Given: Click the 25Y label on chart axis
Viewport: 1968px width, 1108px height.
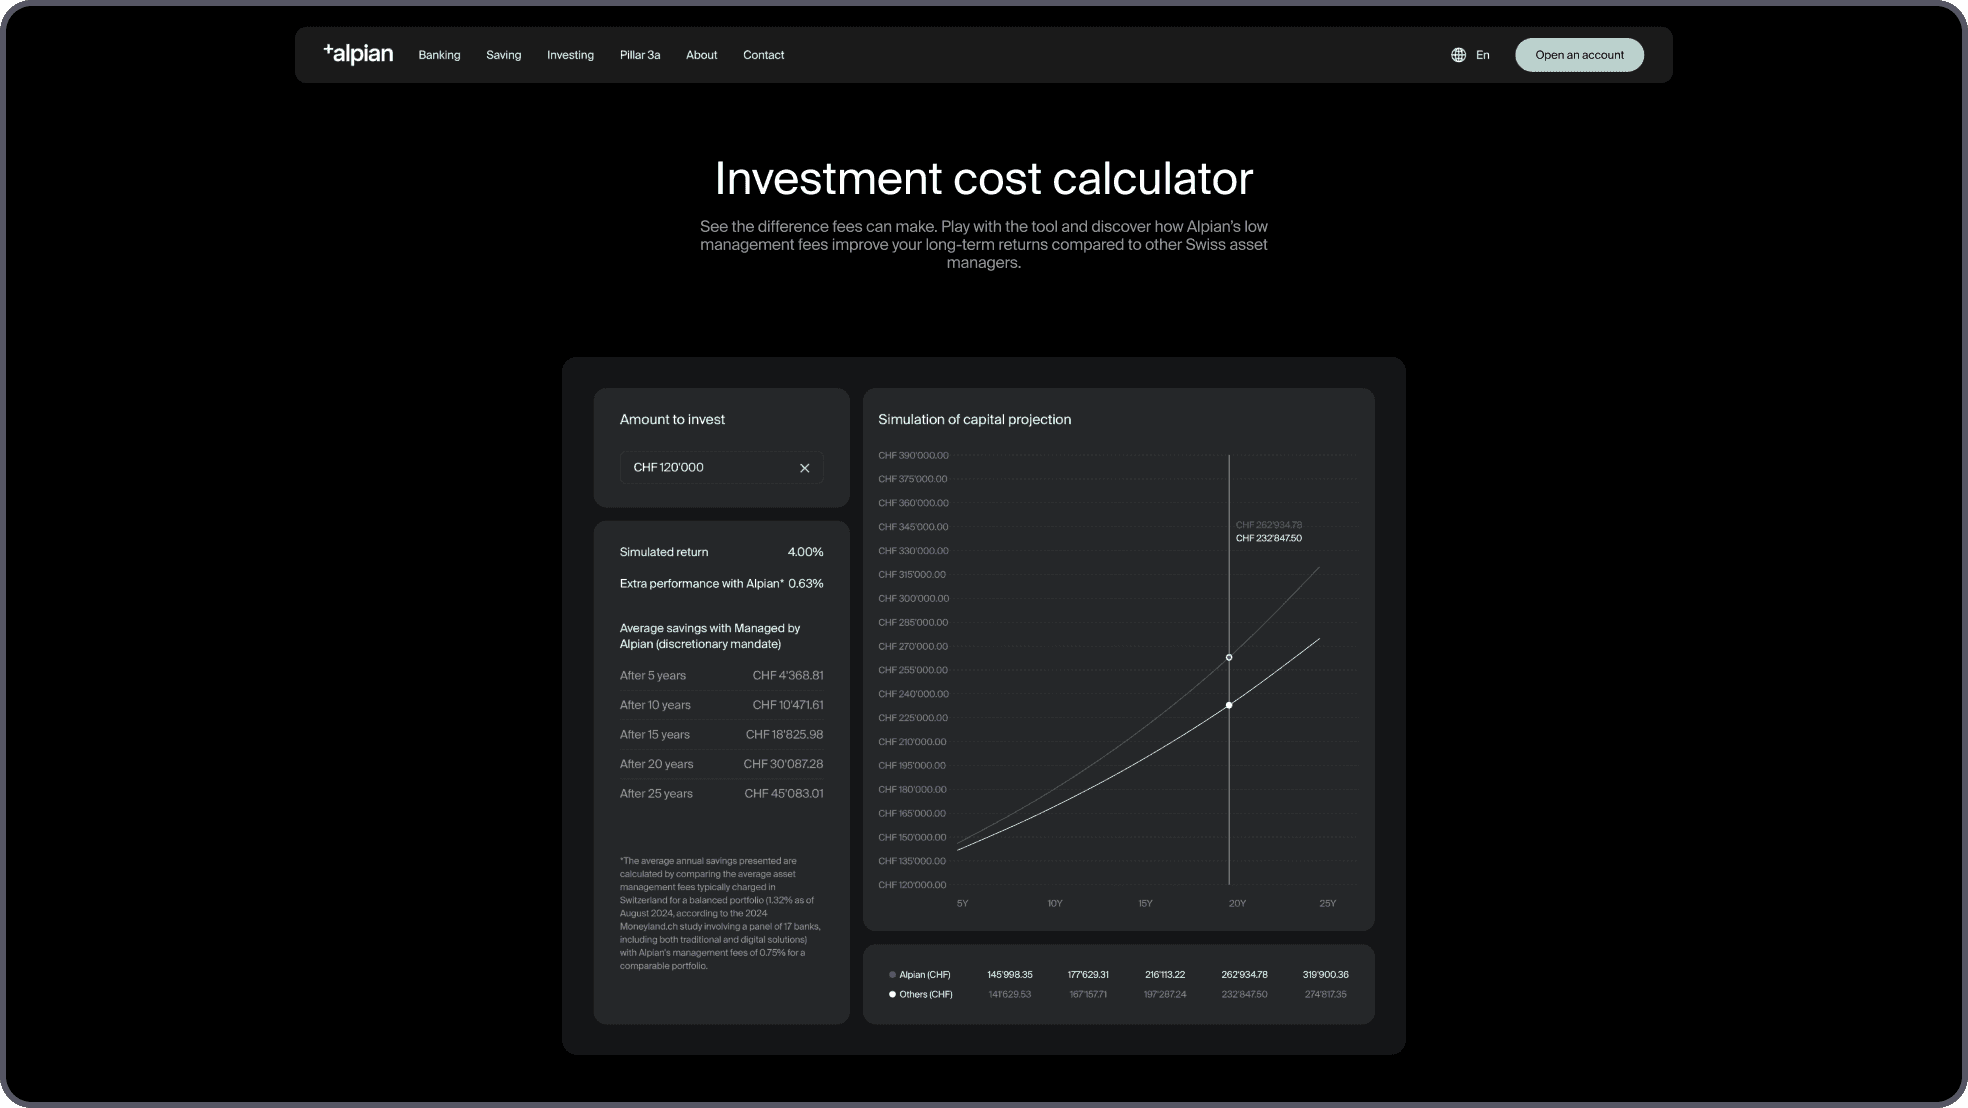Looking at the screenshot, I should pyautogui.click(x=1327, y=903).
